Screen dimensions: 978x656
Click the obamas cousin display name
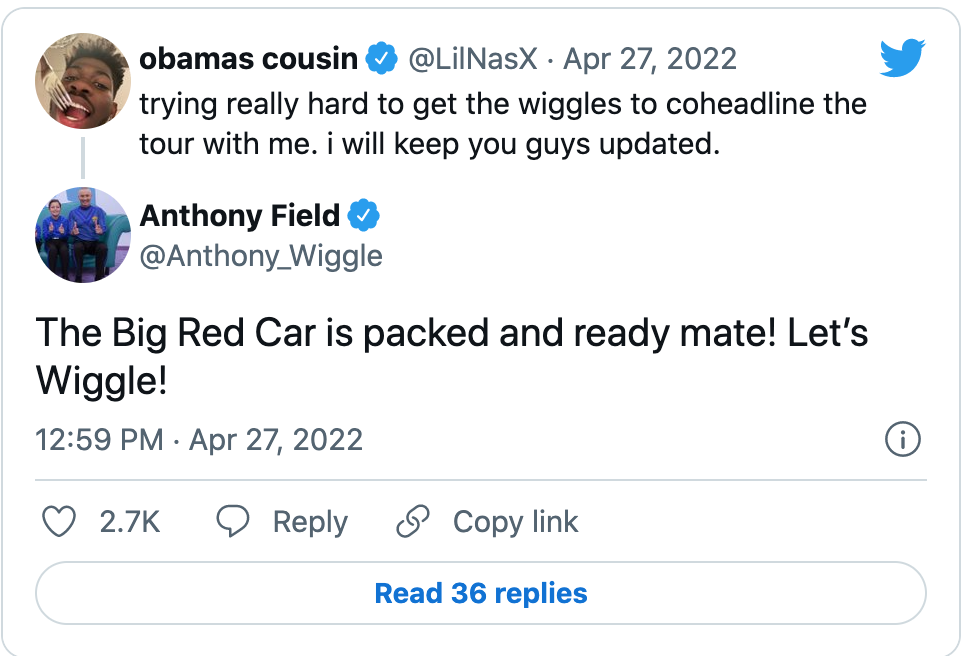[248, 59]
